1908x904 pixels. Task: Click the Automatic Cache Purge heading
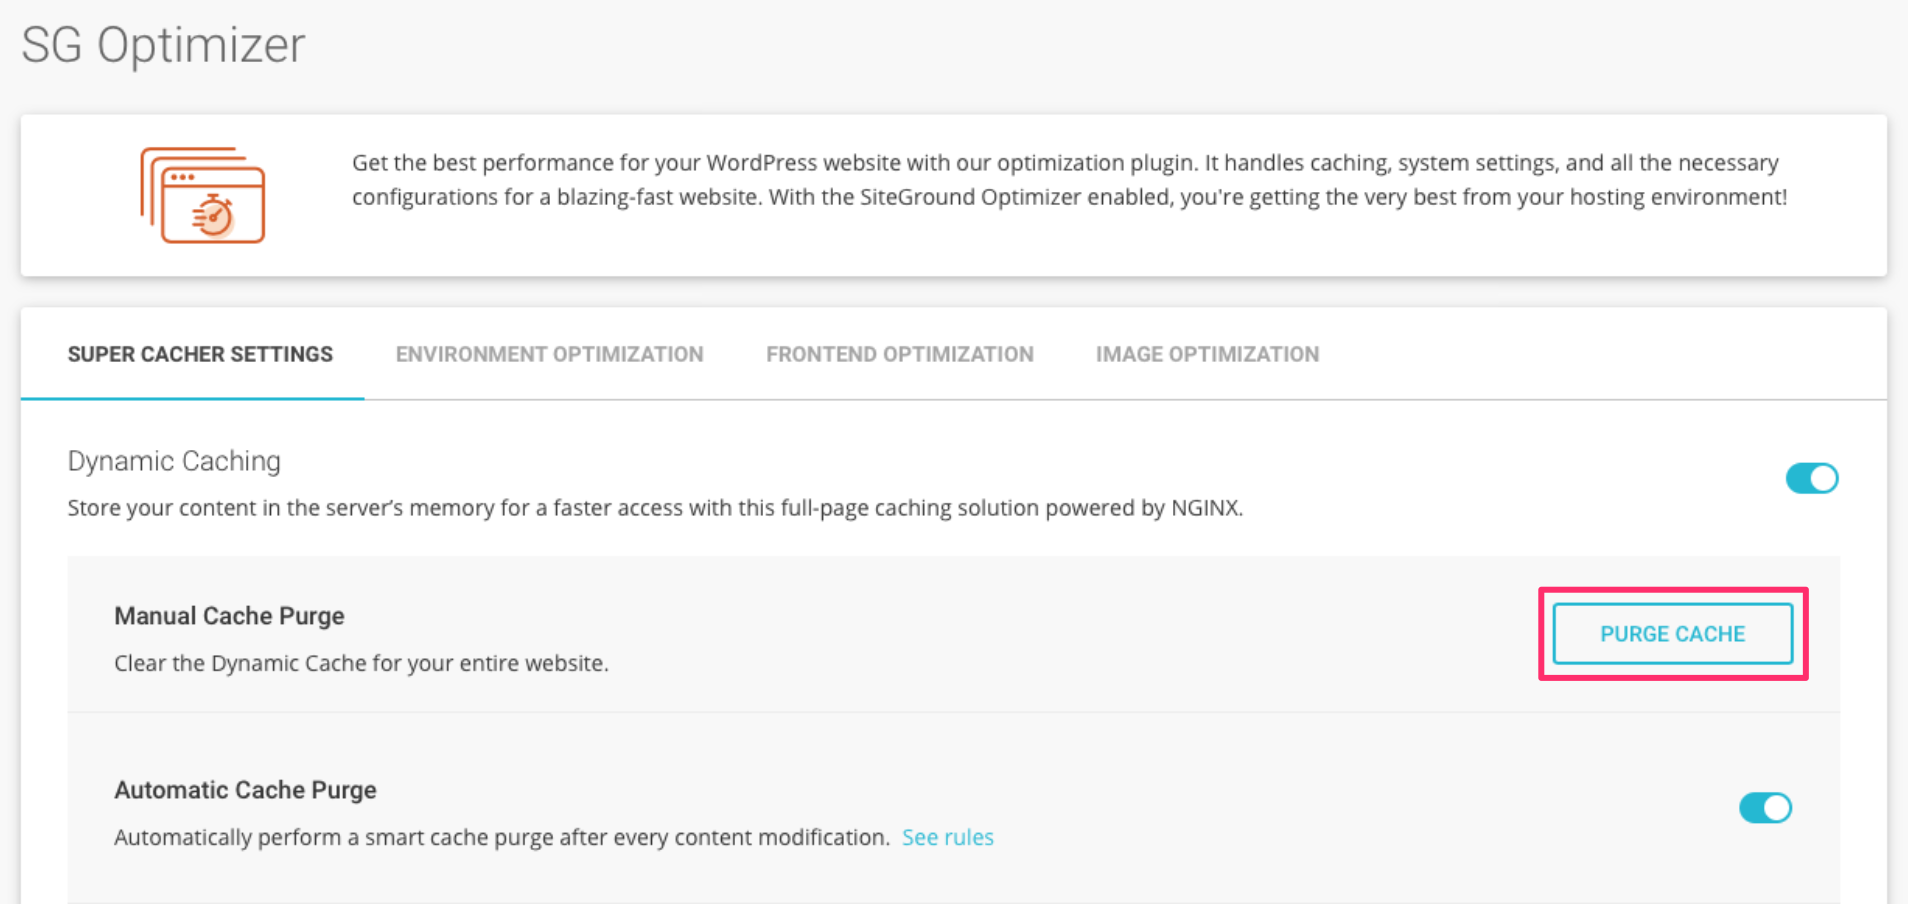(x=245, y=789)
